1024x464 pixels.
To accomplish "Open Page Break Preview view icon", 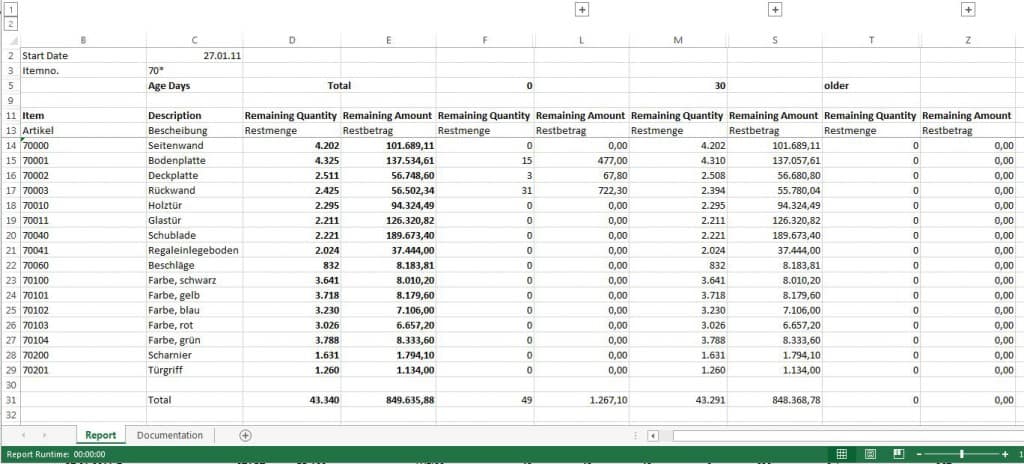I will click(x=898, y=454).
